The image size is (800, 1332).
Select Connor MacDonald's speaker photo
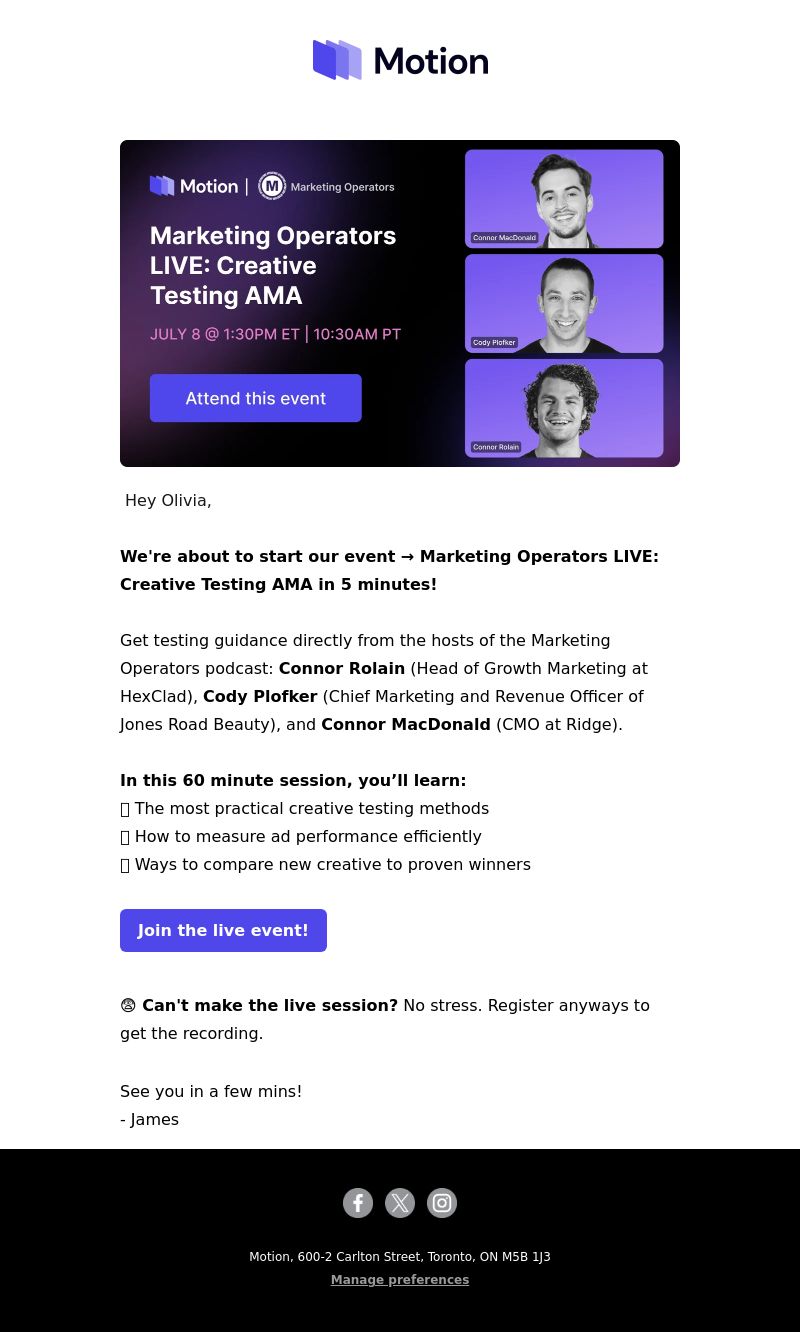(x=564, y=199)
